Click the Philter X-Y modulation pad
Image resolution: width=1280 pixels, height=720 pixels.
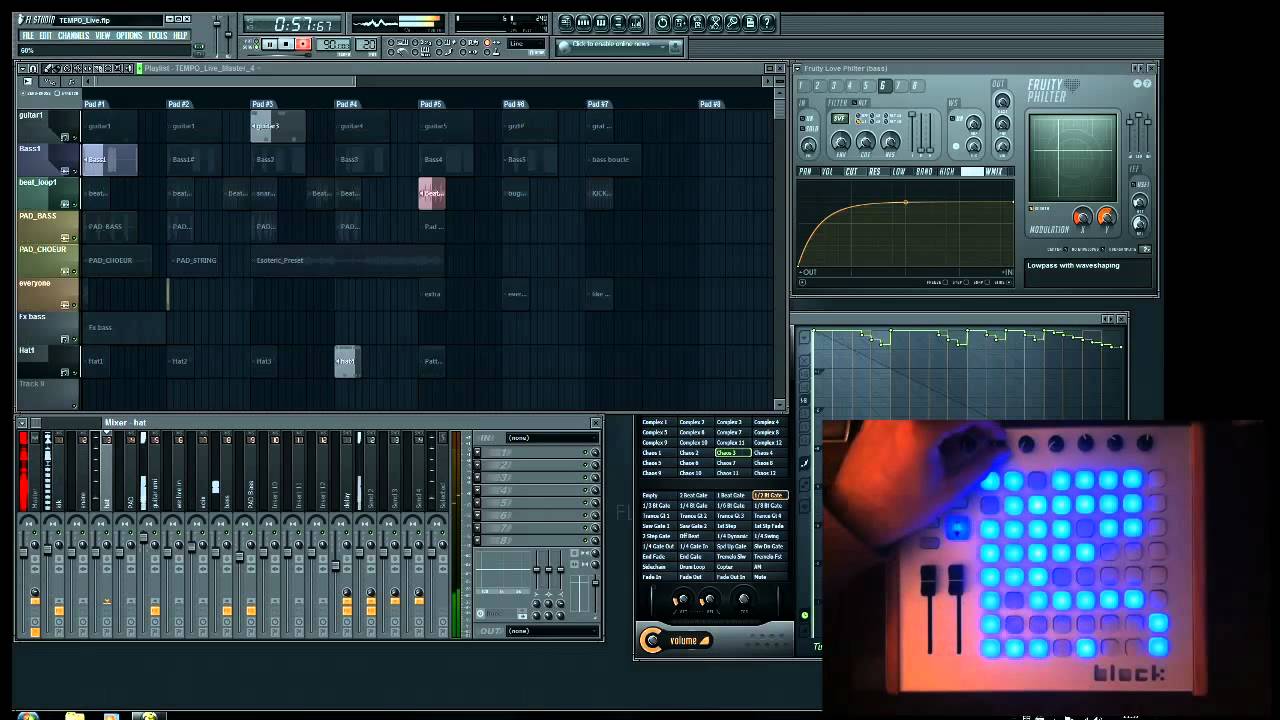pyautogui.click(x=1073, y=157)
